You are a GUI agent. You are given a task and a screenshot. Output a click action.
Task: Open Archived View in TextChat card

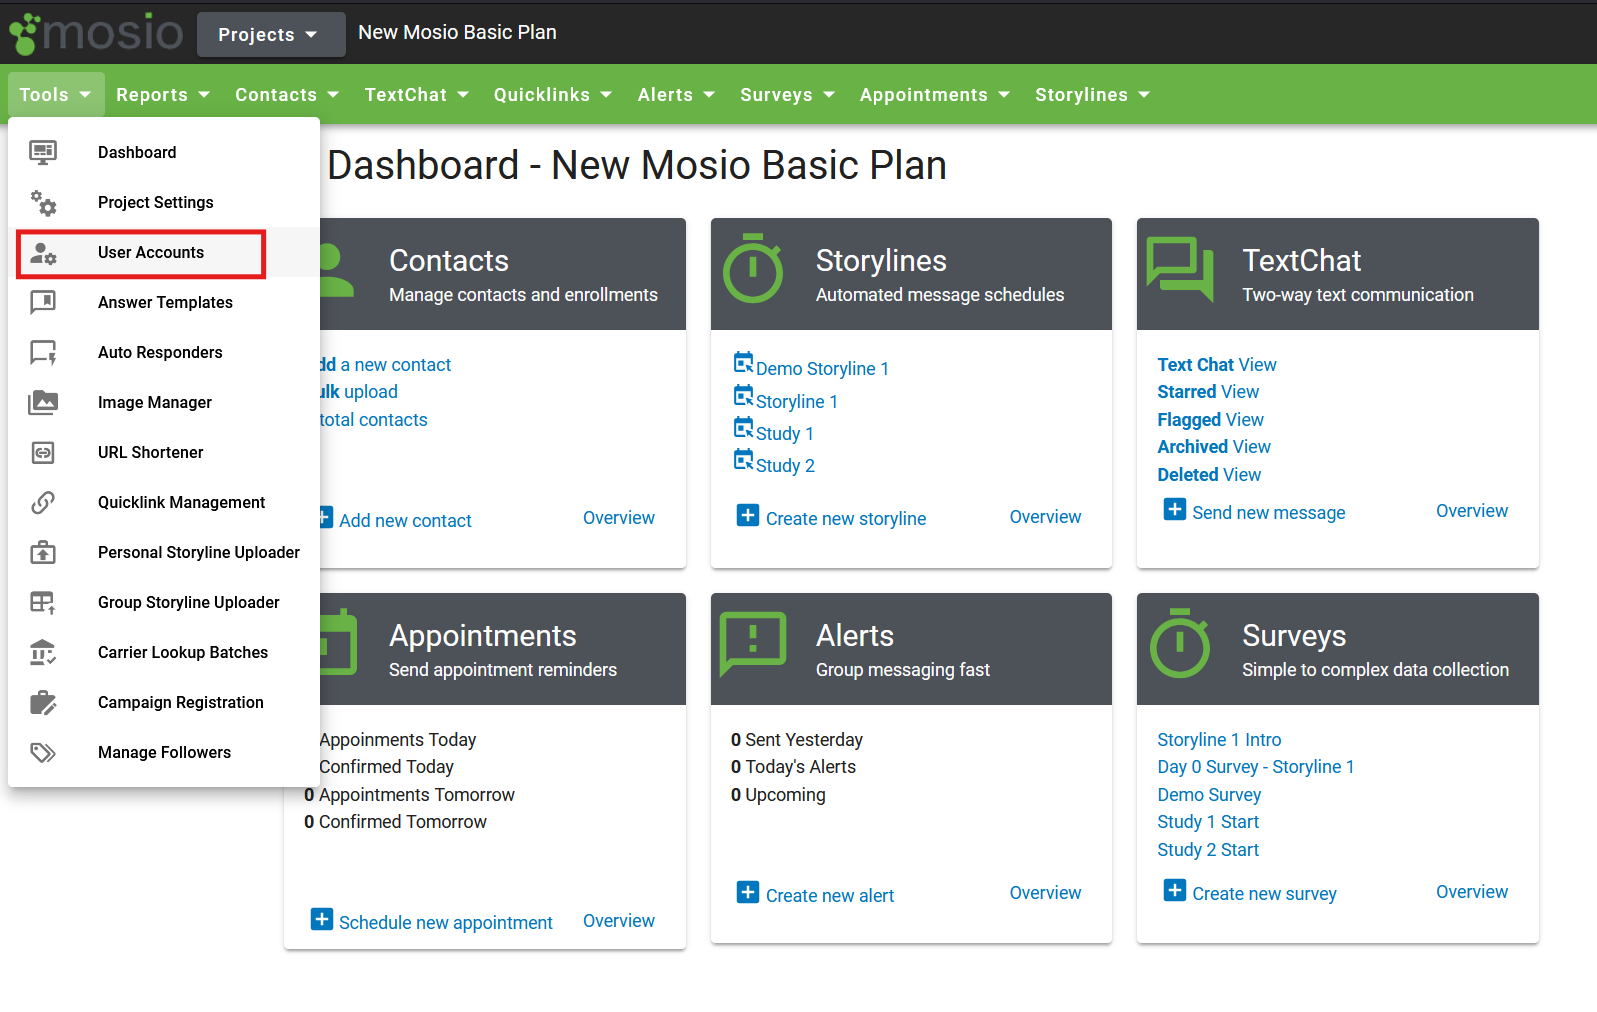pos(1214,447)
